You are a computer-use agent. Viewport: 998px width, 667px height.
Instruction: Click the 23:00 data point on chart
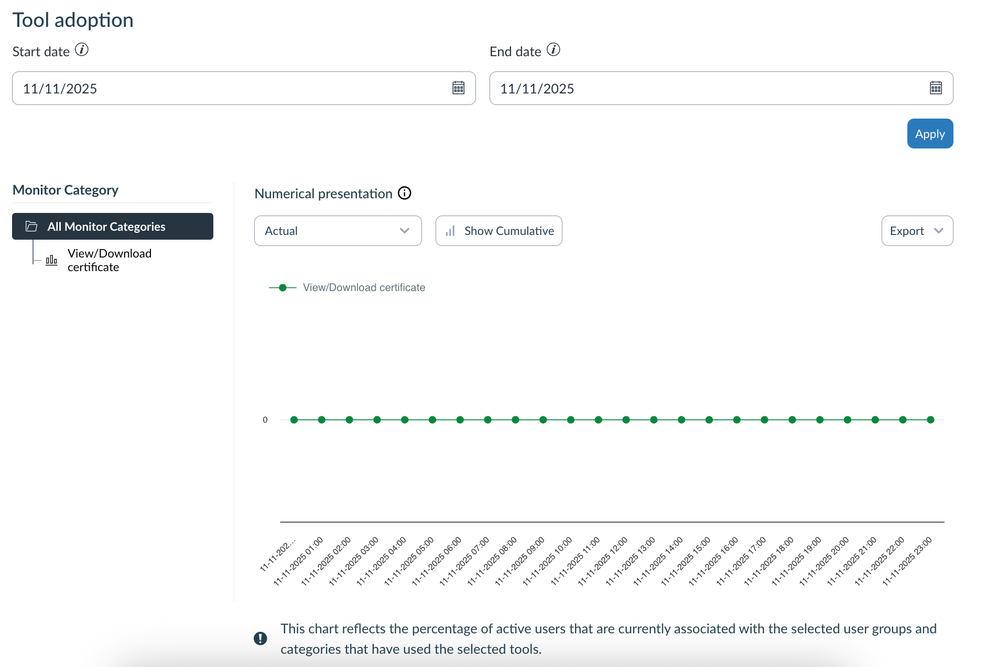(x=930, y=420)
